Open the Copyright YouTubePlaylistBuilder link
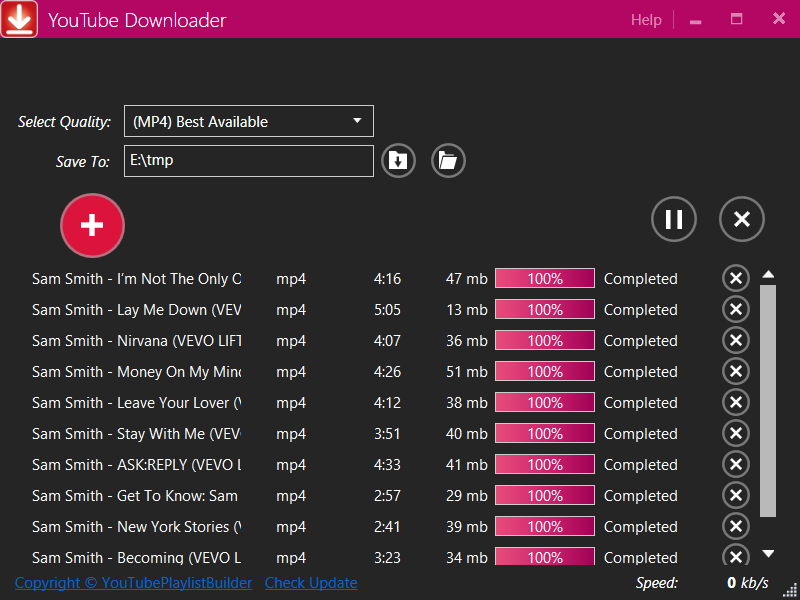The width and height of the screenshot is (800, 600). pyautogui.click(x=133, y=583)
